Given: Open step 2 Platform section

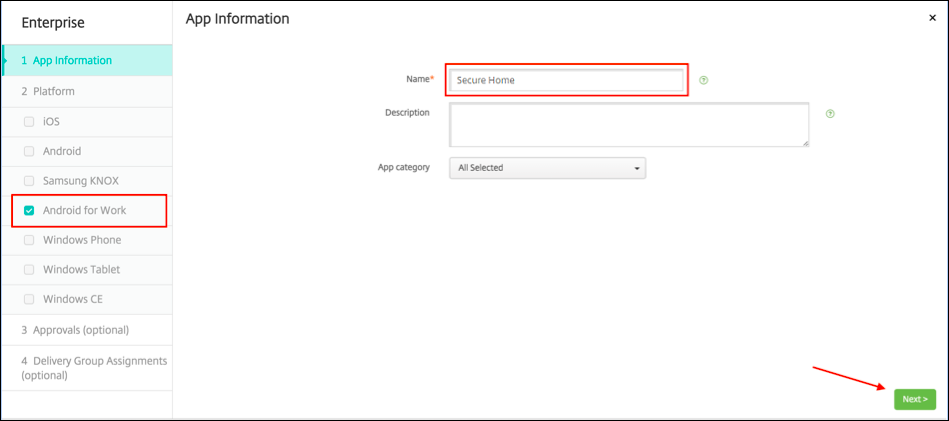Looking at the screenshot, I should tap(48, 91).
